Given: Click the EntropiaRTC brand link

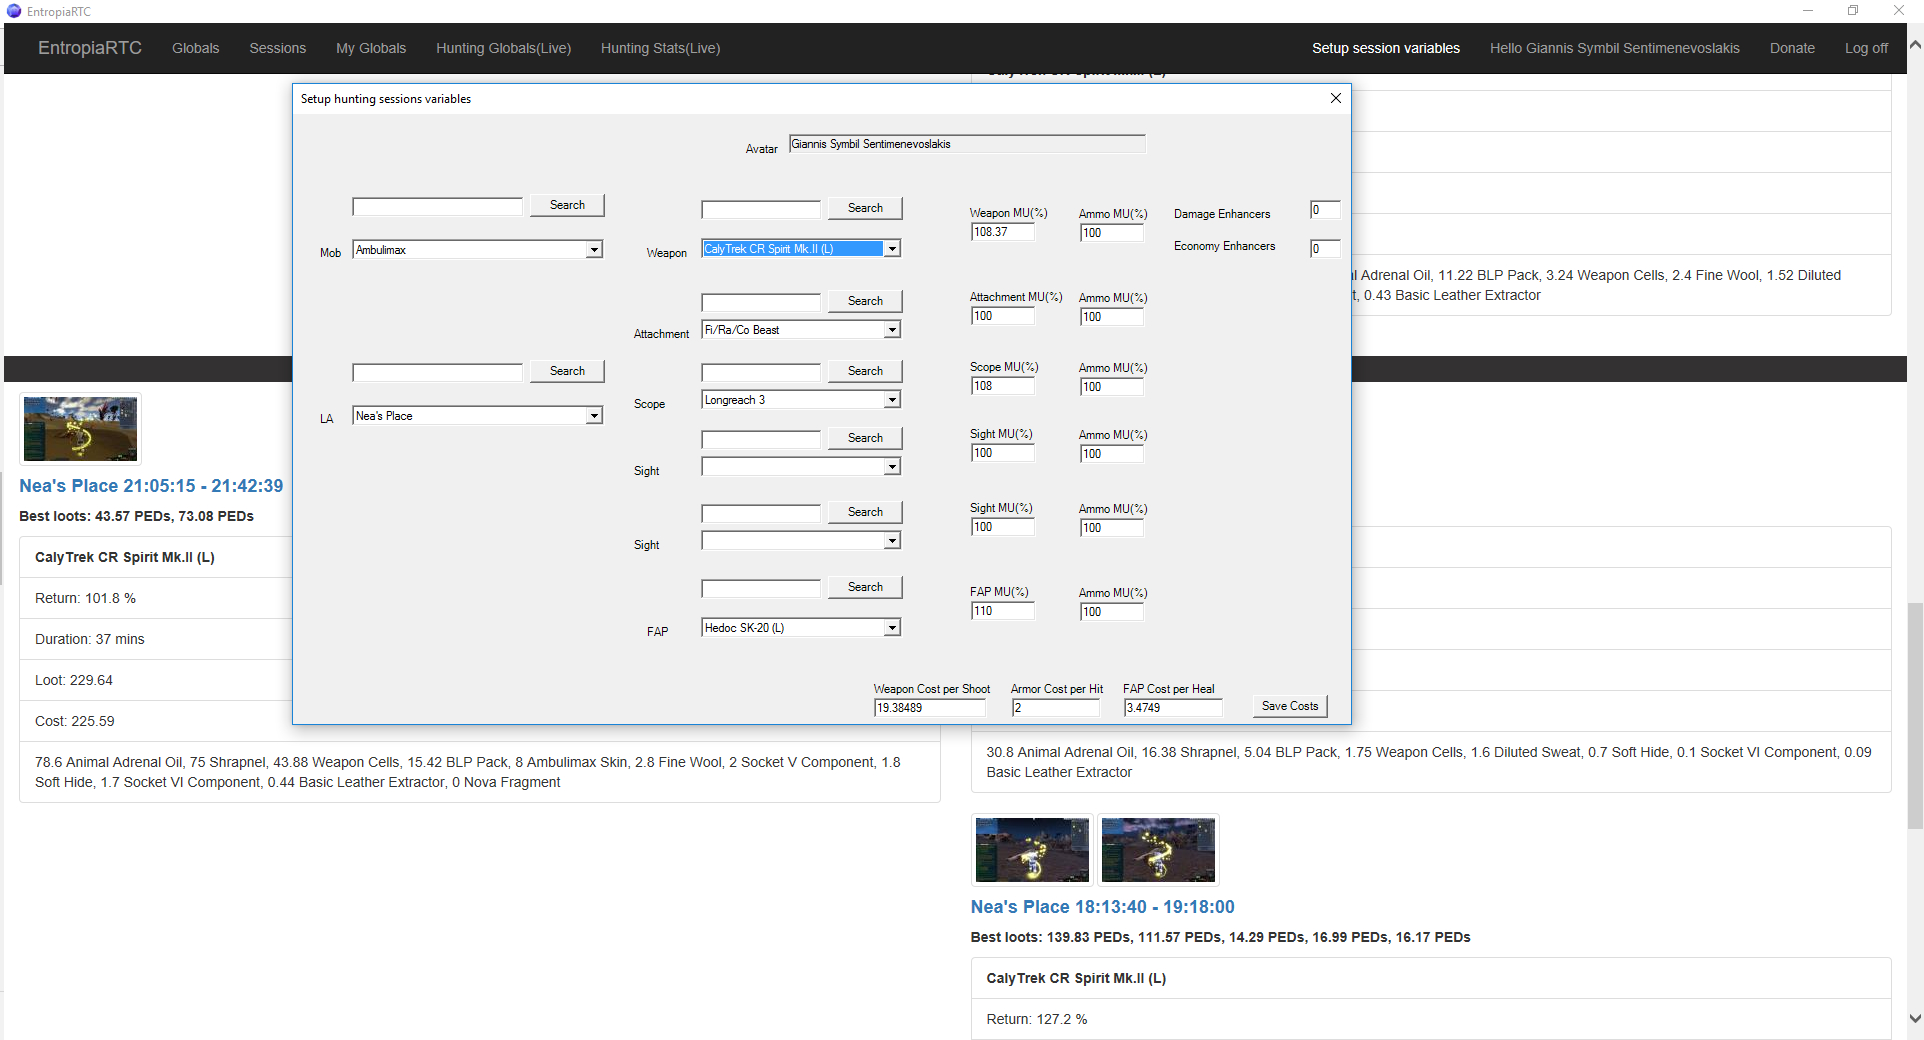Looking at the screenshot, I should [90, 48].
